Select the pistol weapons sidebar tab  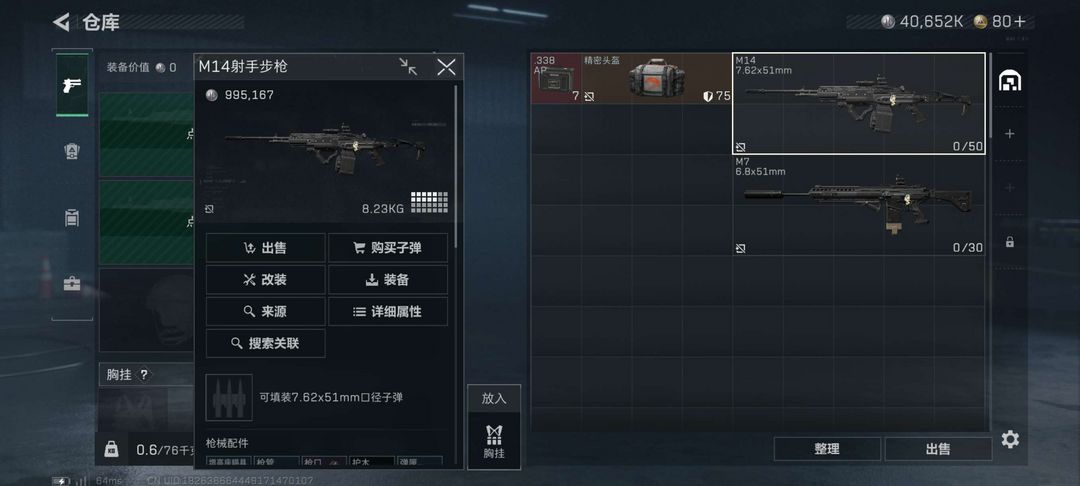tap(72, 85)
